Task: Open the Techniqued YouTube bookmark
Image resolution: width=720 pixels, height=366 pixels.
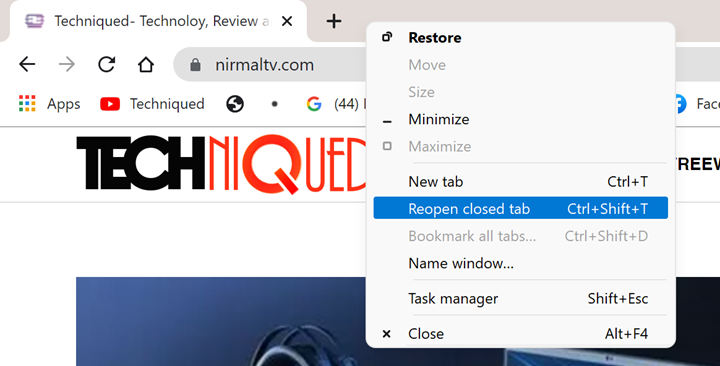Action: [x=152, y=104]
